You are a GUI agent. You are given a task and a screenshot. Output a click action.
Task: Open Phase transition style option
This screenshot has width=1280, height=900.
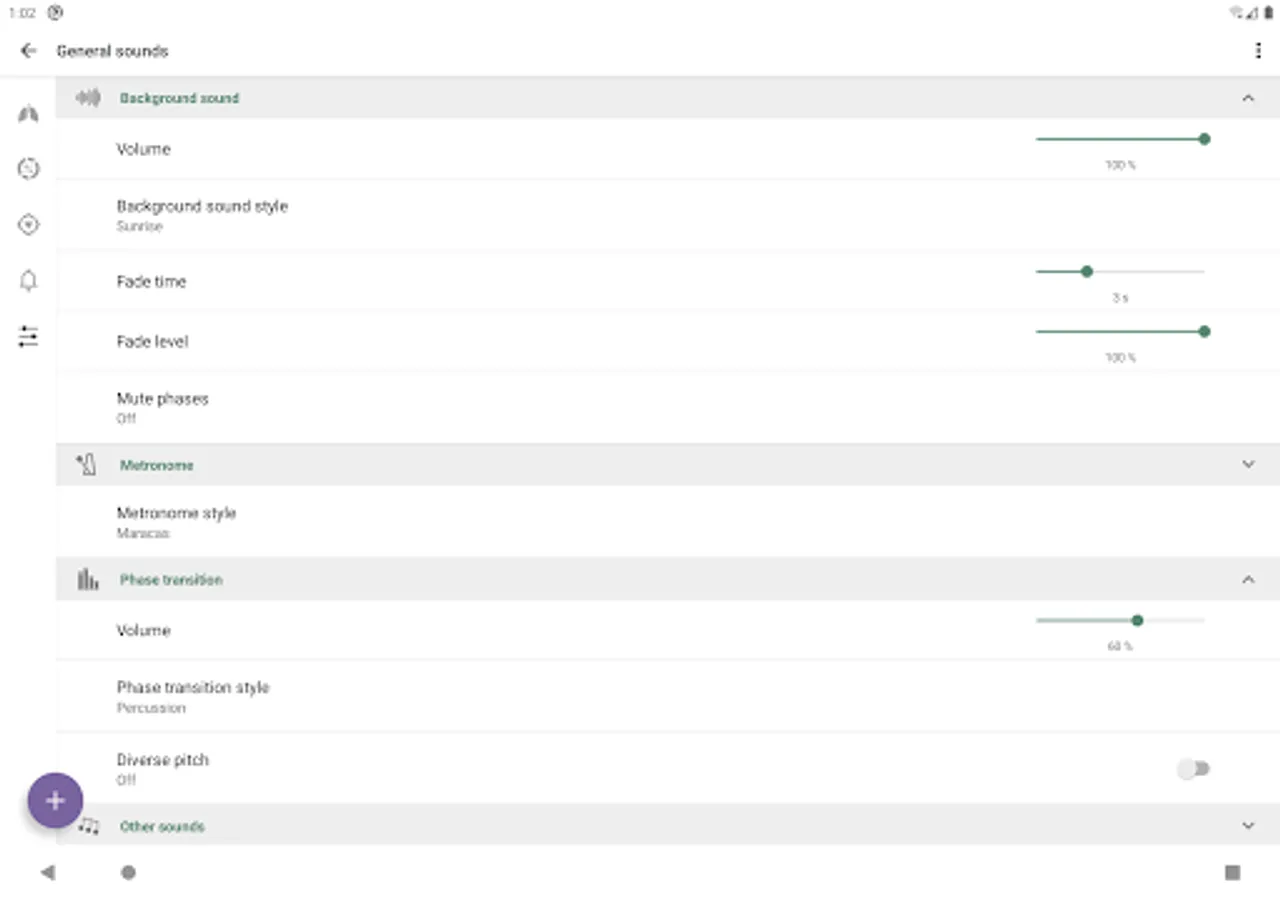click(668, 696)
